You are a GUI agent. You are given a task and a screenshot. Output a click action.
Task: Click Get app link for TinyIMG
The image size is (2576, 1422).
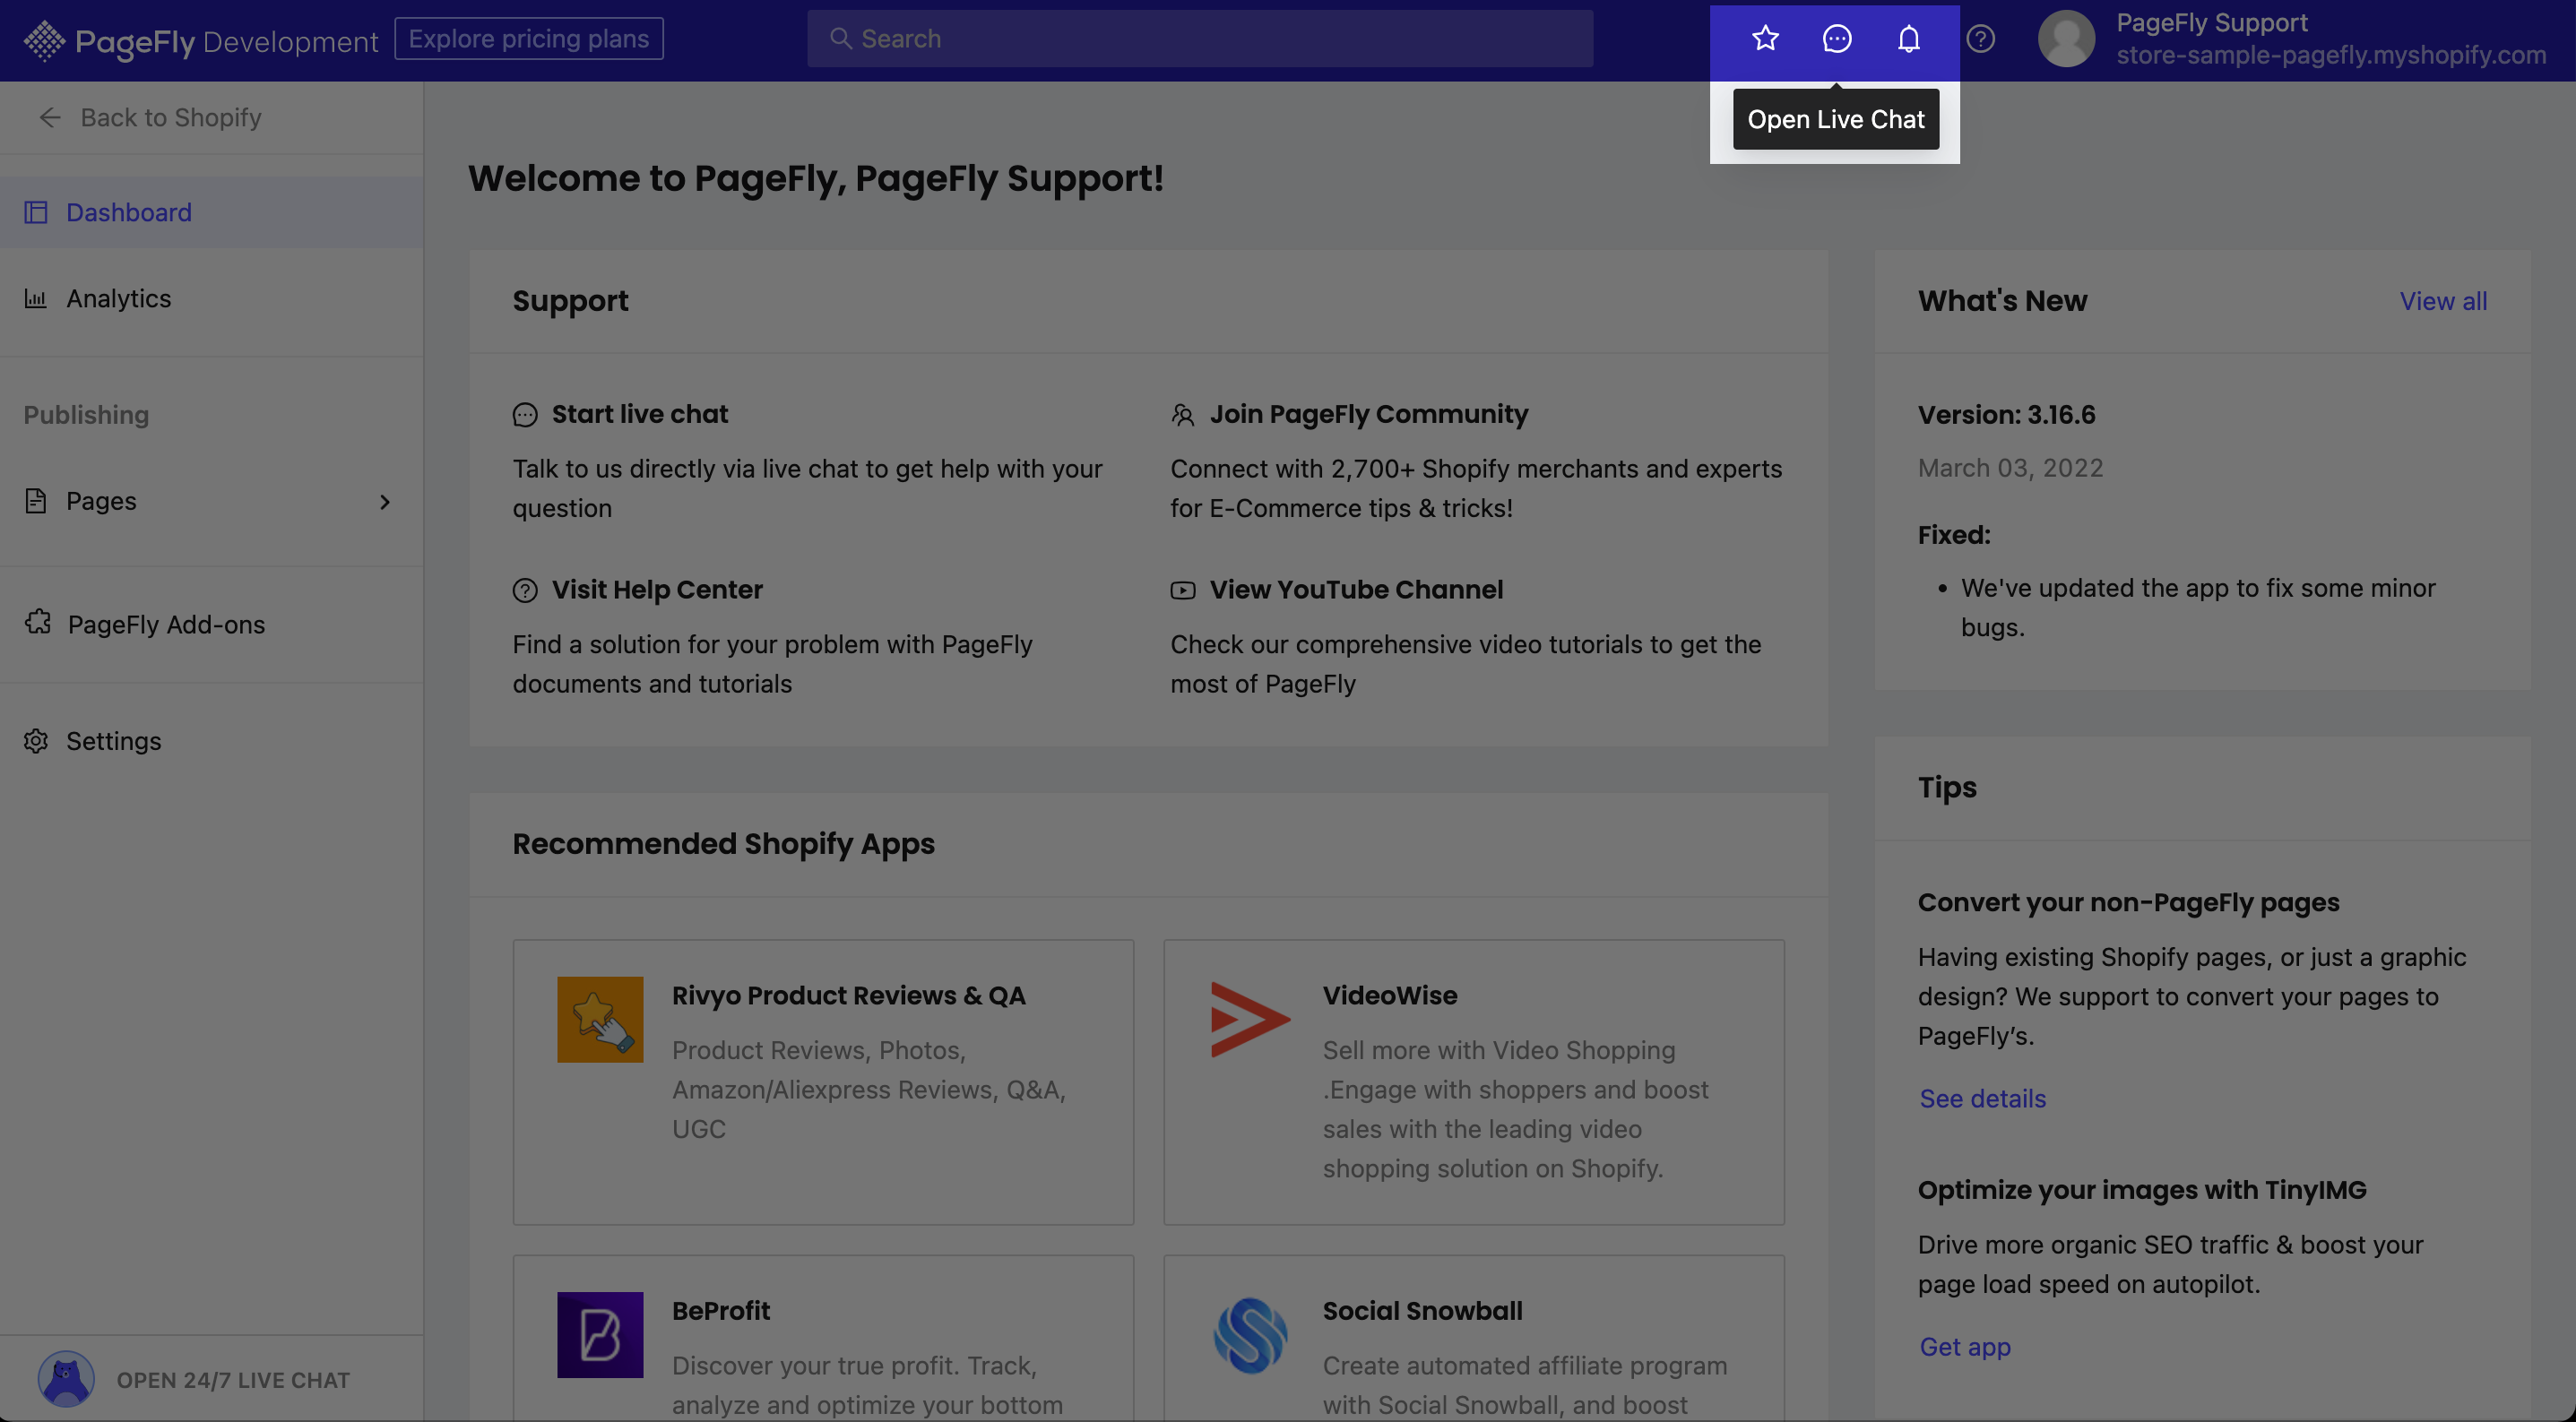[x=1964, y=1345]
